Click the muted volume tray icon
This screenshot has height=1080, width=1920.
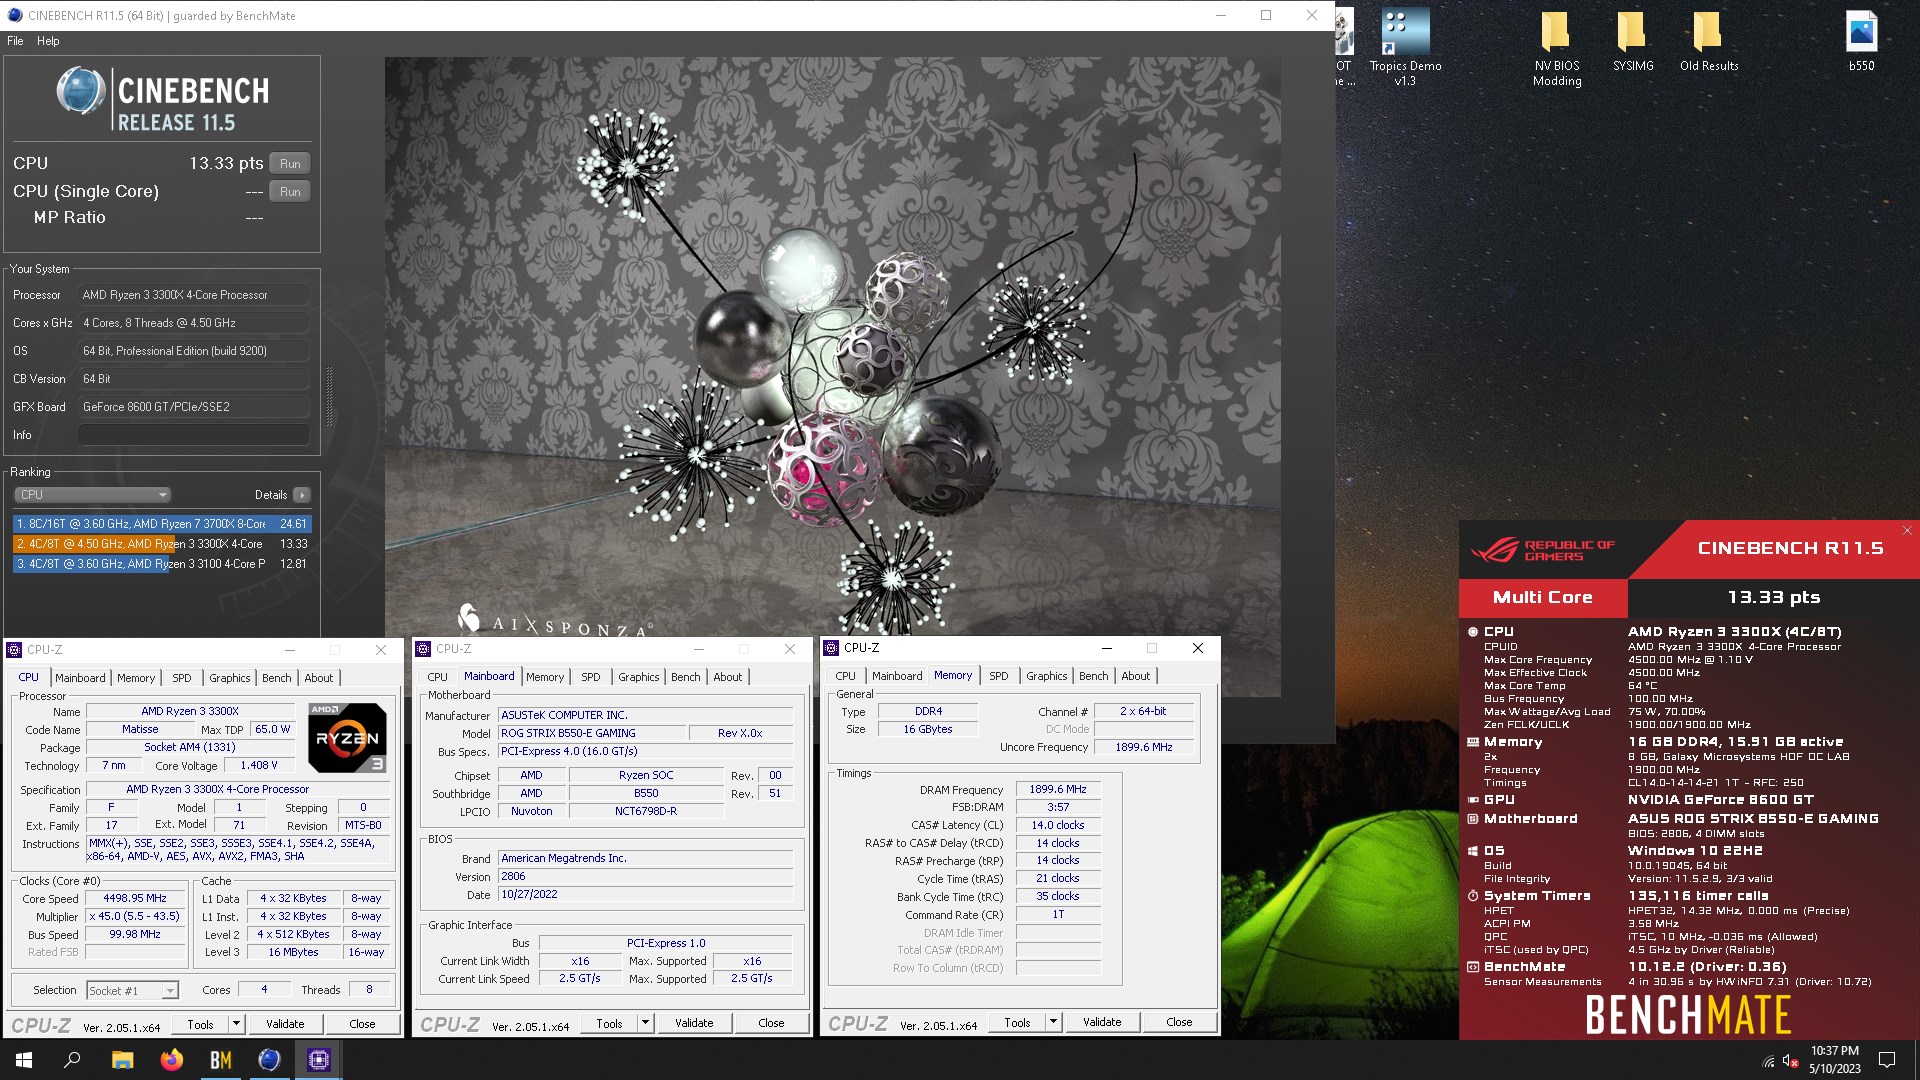pyautogui.click(x=1790, y=1061)
